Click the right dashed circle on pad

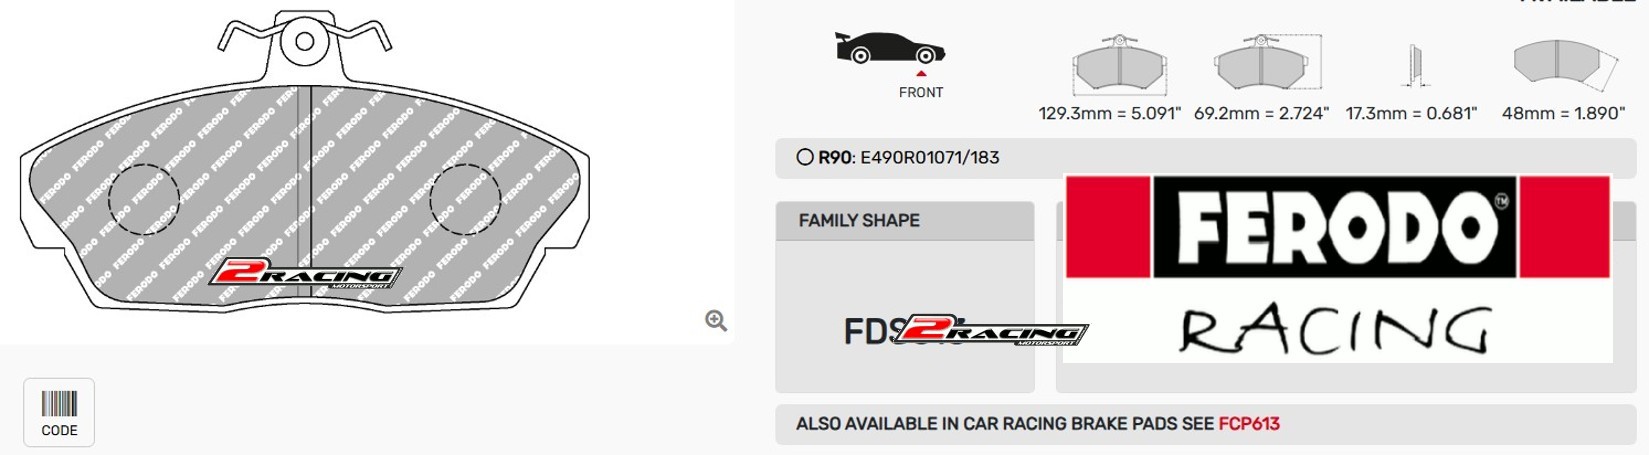tap(465, 199)
